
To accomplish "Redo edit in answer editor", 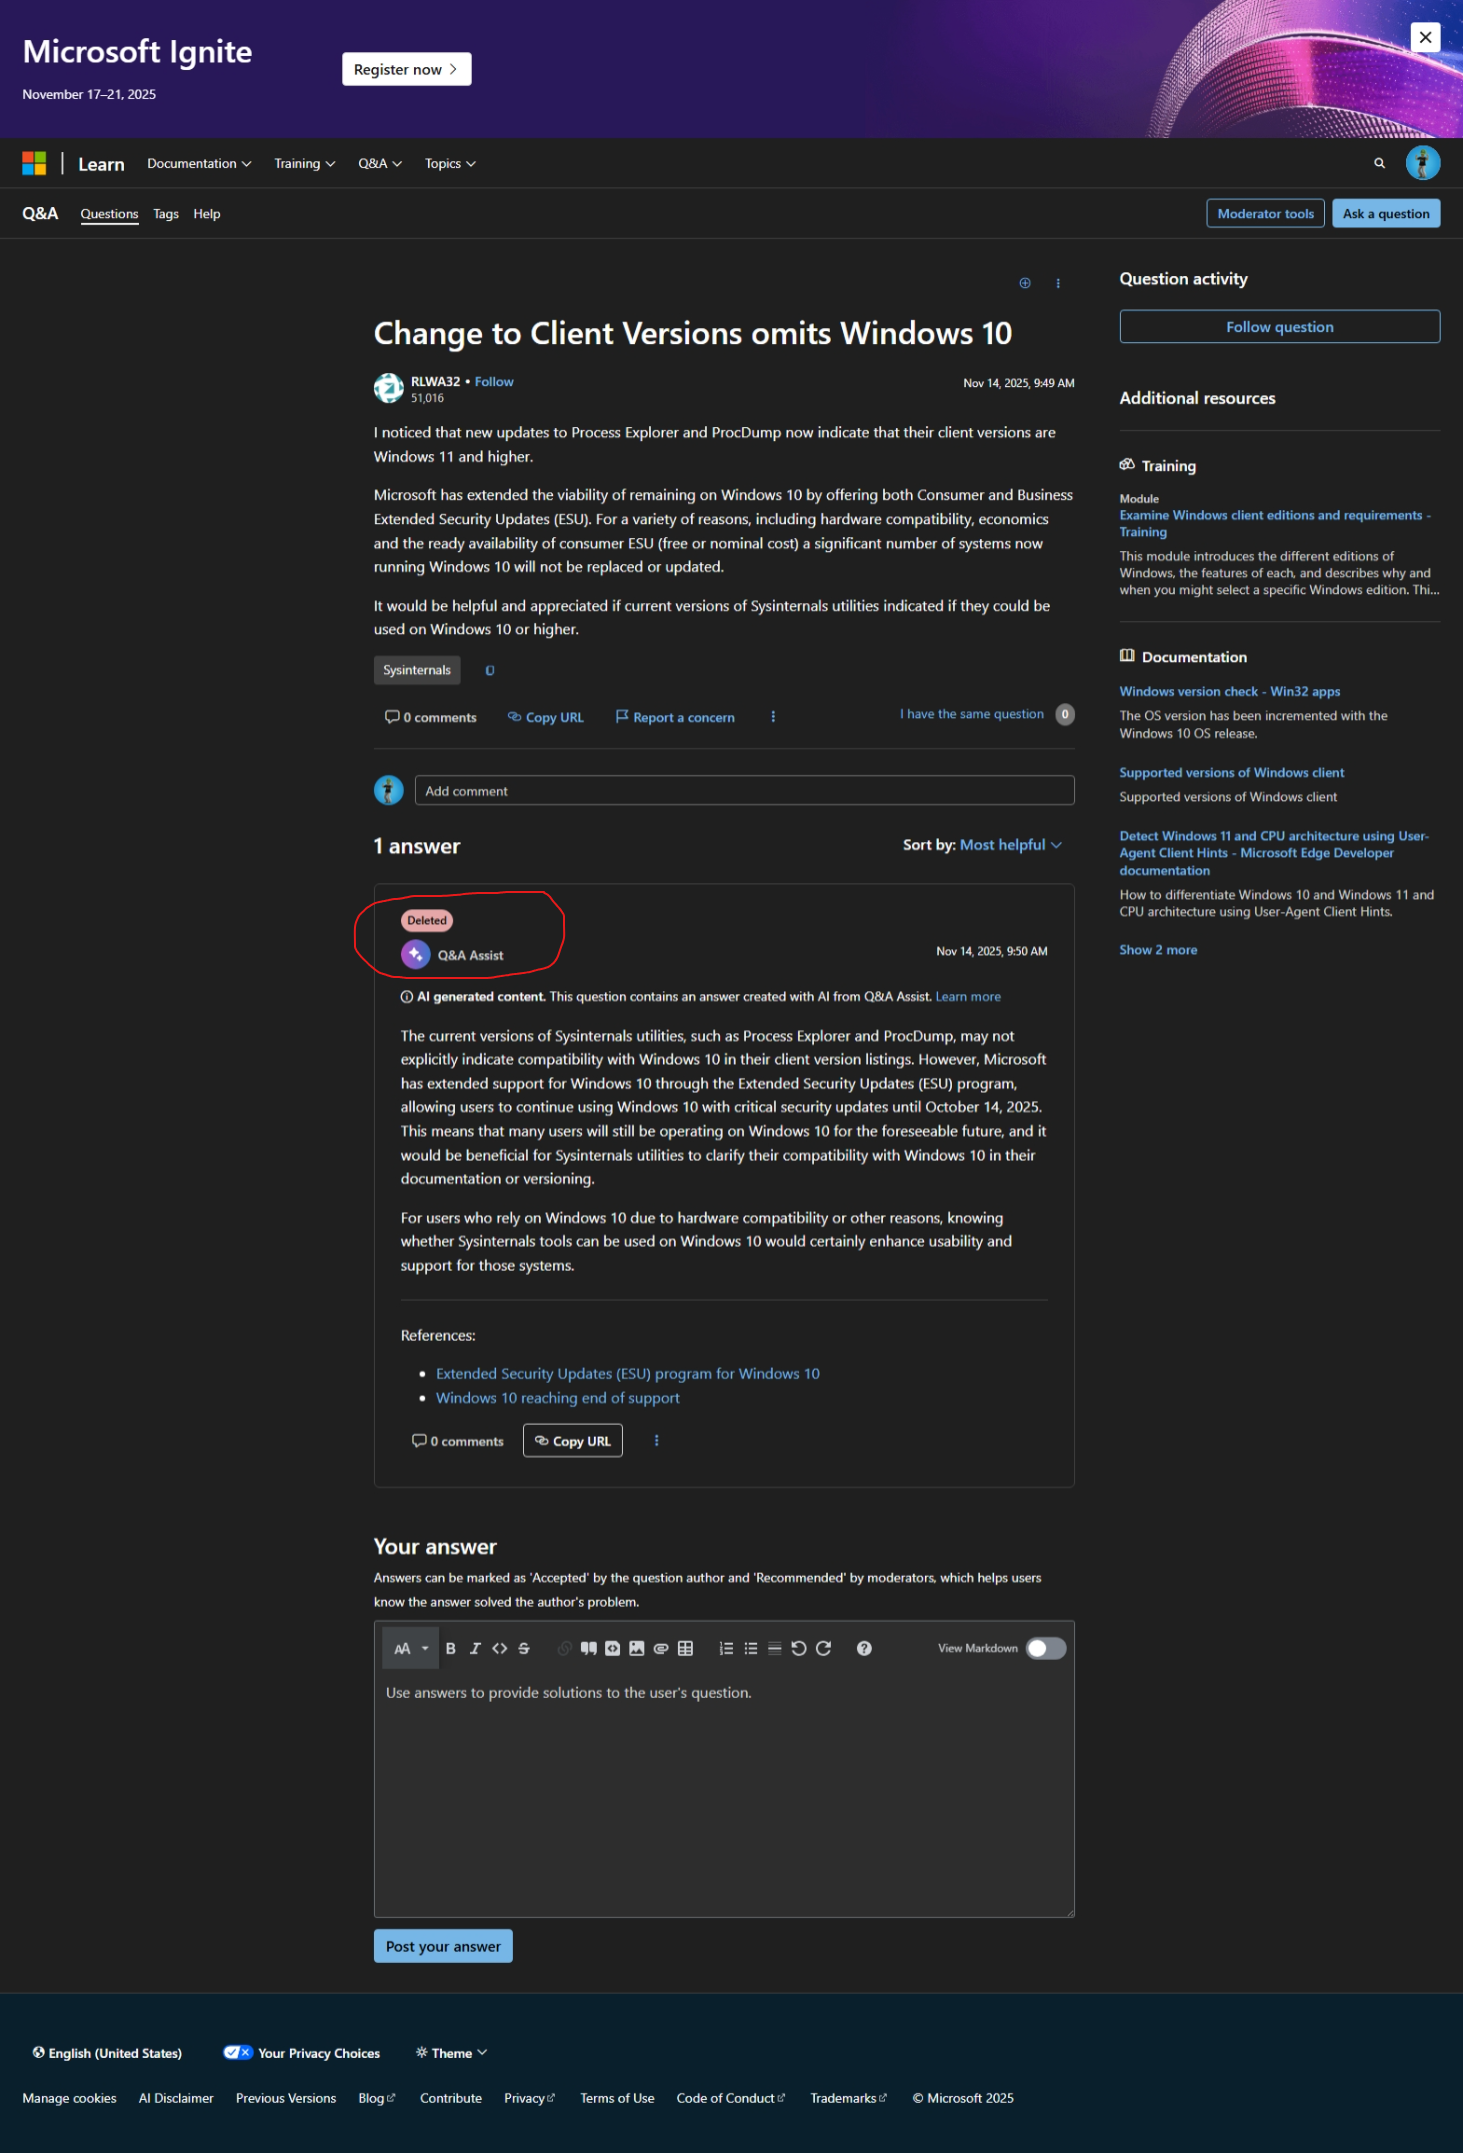I will point(824,1648).
